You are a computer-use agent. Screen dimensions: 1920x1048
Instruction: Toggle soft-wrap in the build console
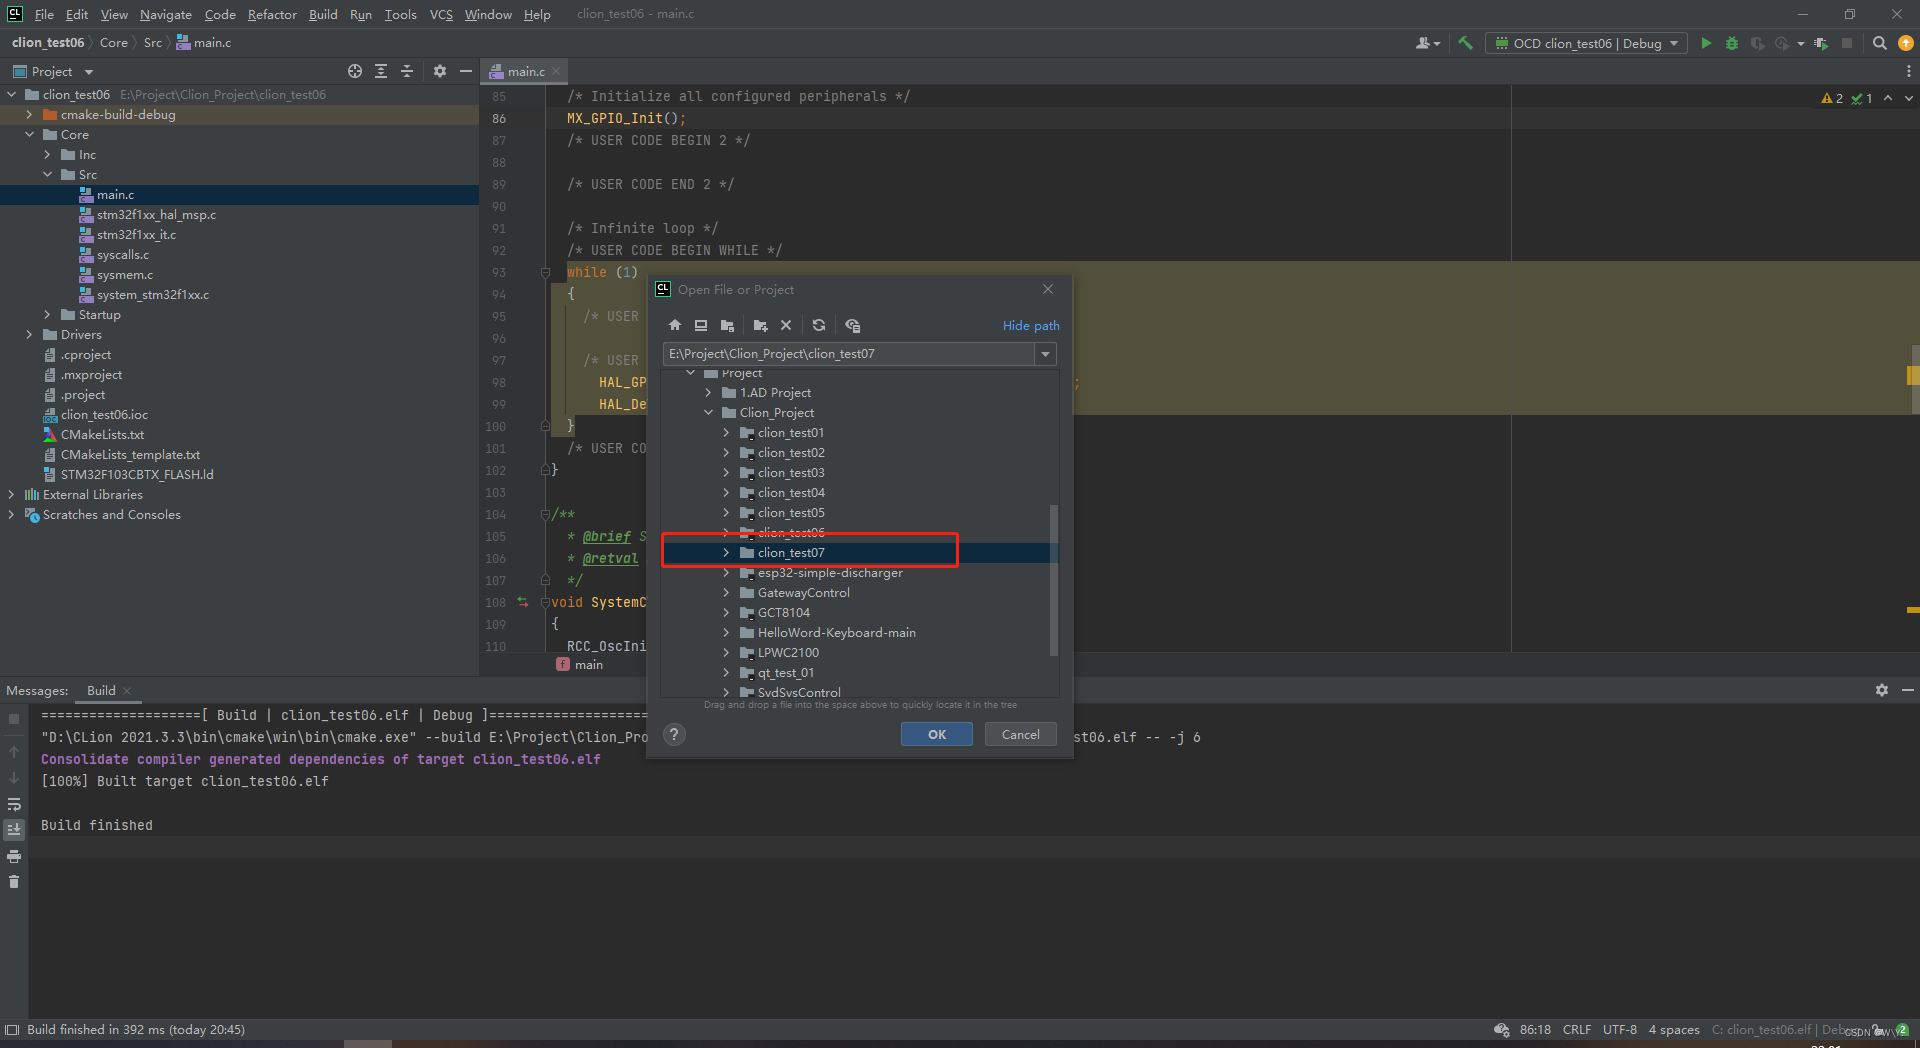[x=14, y=804]
